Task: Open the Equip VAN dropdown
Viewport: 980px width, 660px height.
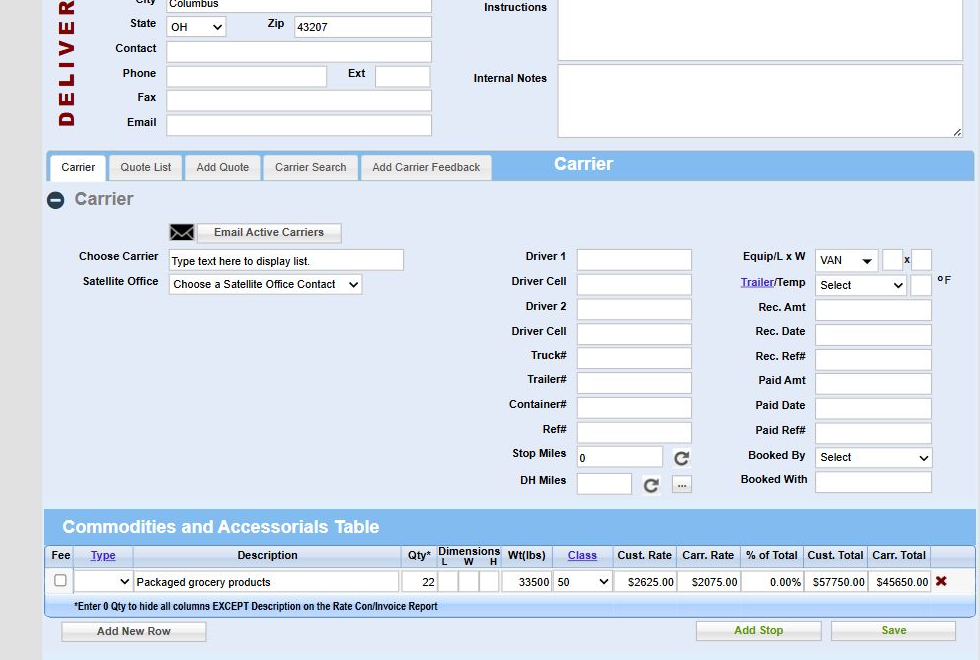Action: 846,260
